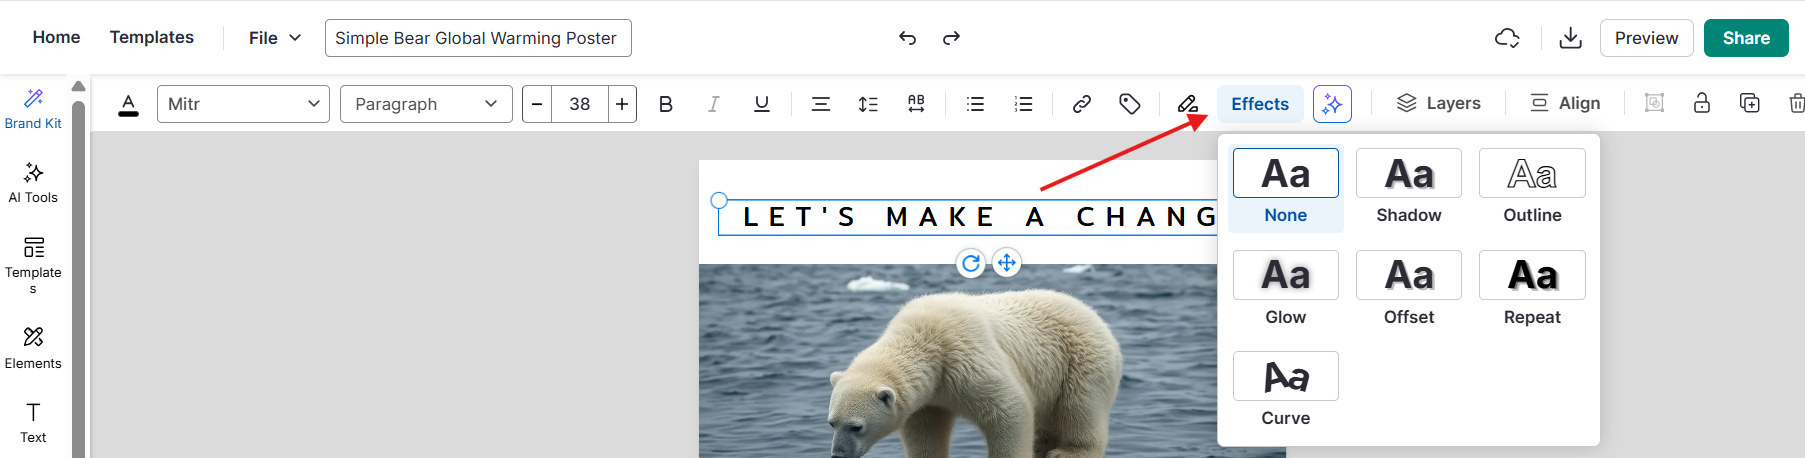Lock the selected element
1805x458 pixels.
pyautogui.click(x=1701, y=103)
